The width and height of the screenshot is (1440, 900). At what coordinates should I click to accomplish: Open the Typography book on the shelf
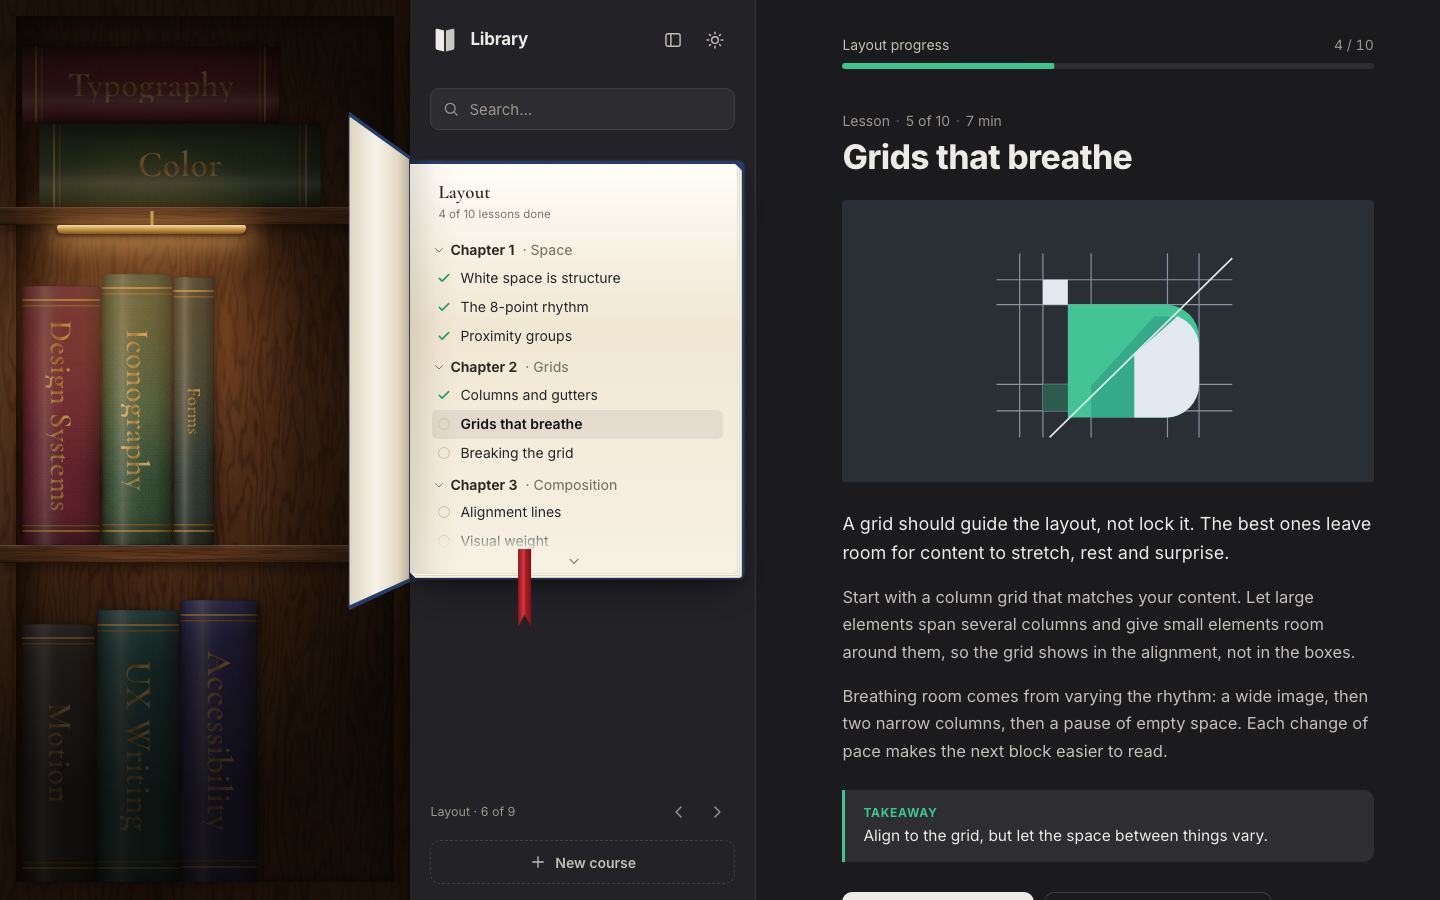(x=150, y=85)
